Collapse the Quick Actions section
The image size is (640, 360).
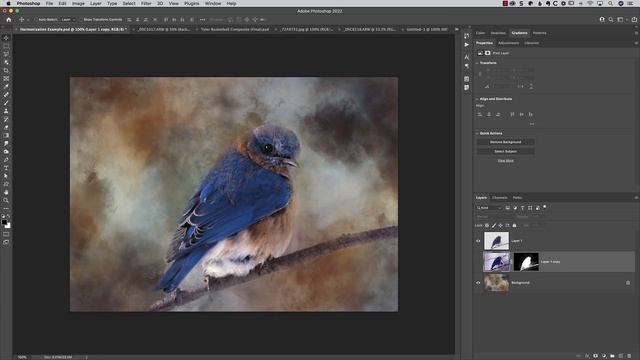[477, 133]
